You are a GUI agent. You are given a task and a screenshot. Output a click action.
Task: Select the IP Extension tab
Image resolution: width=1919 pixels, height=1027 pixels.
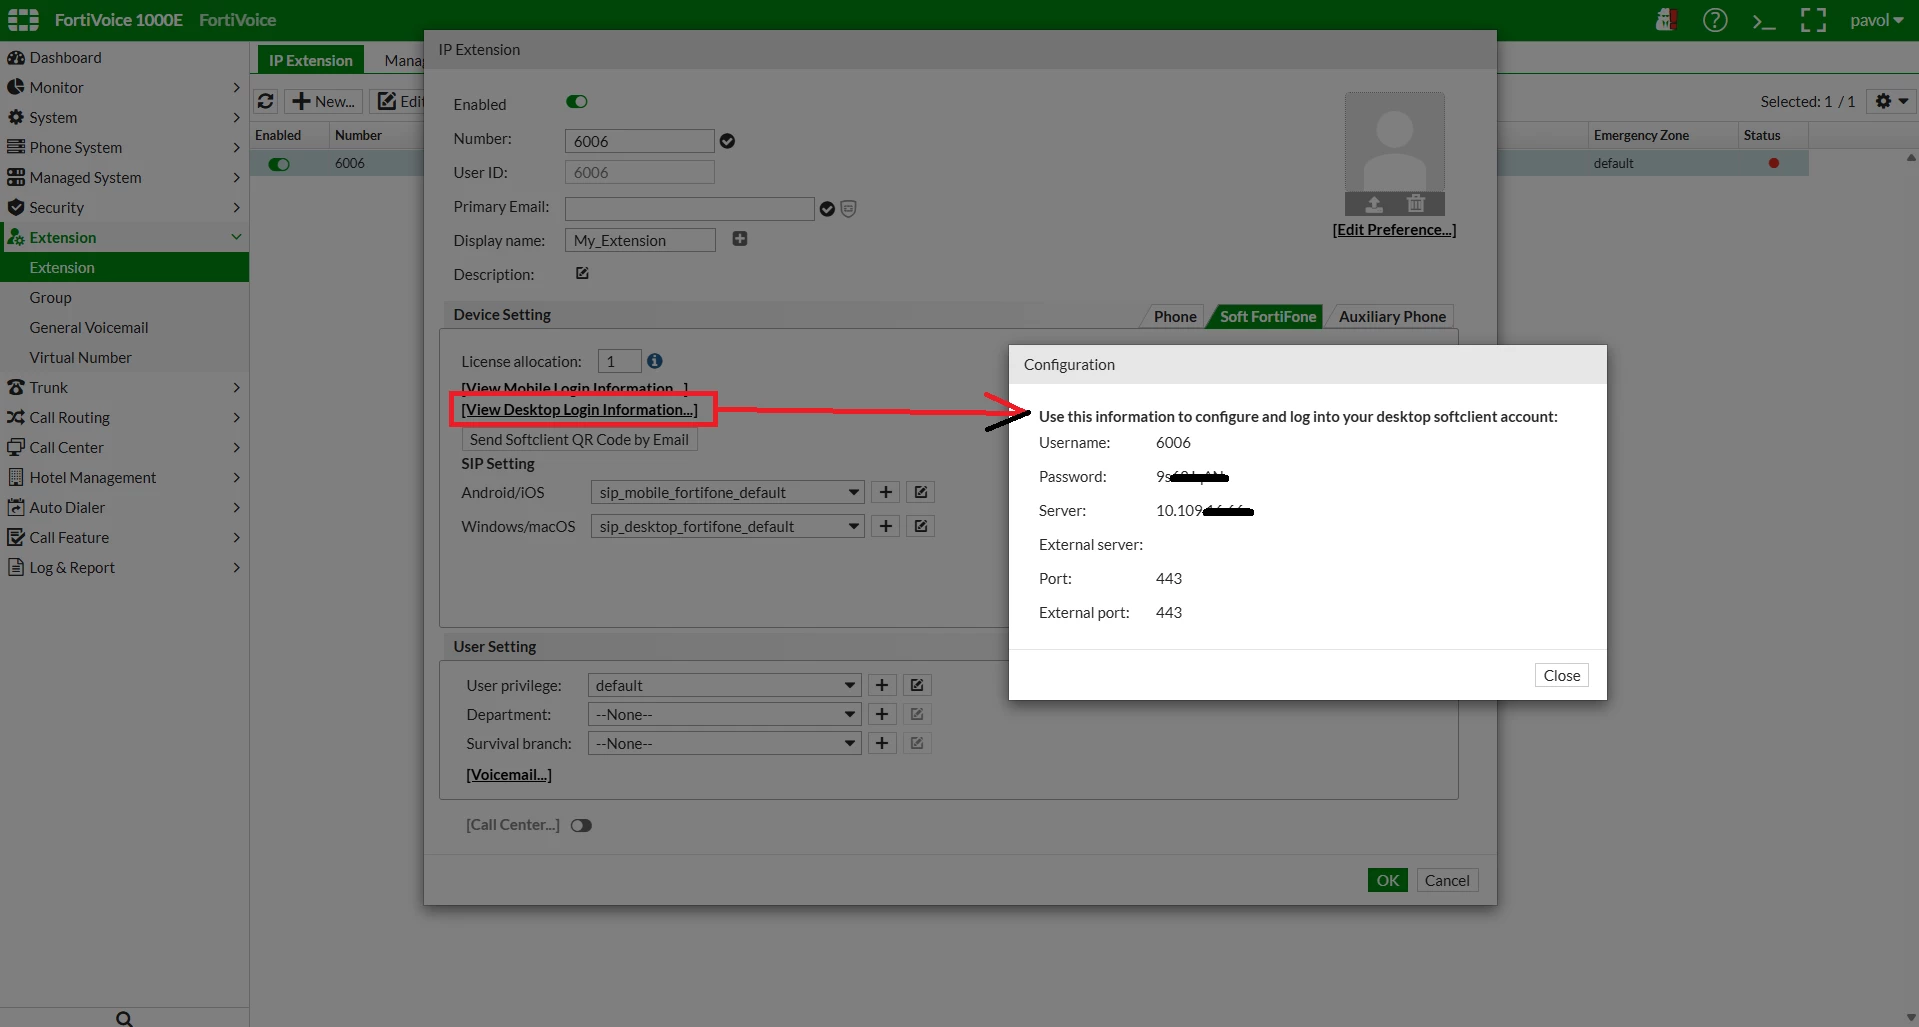coord(311,60)
